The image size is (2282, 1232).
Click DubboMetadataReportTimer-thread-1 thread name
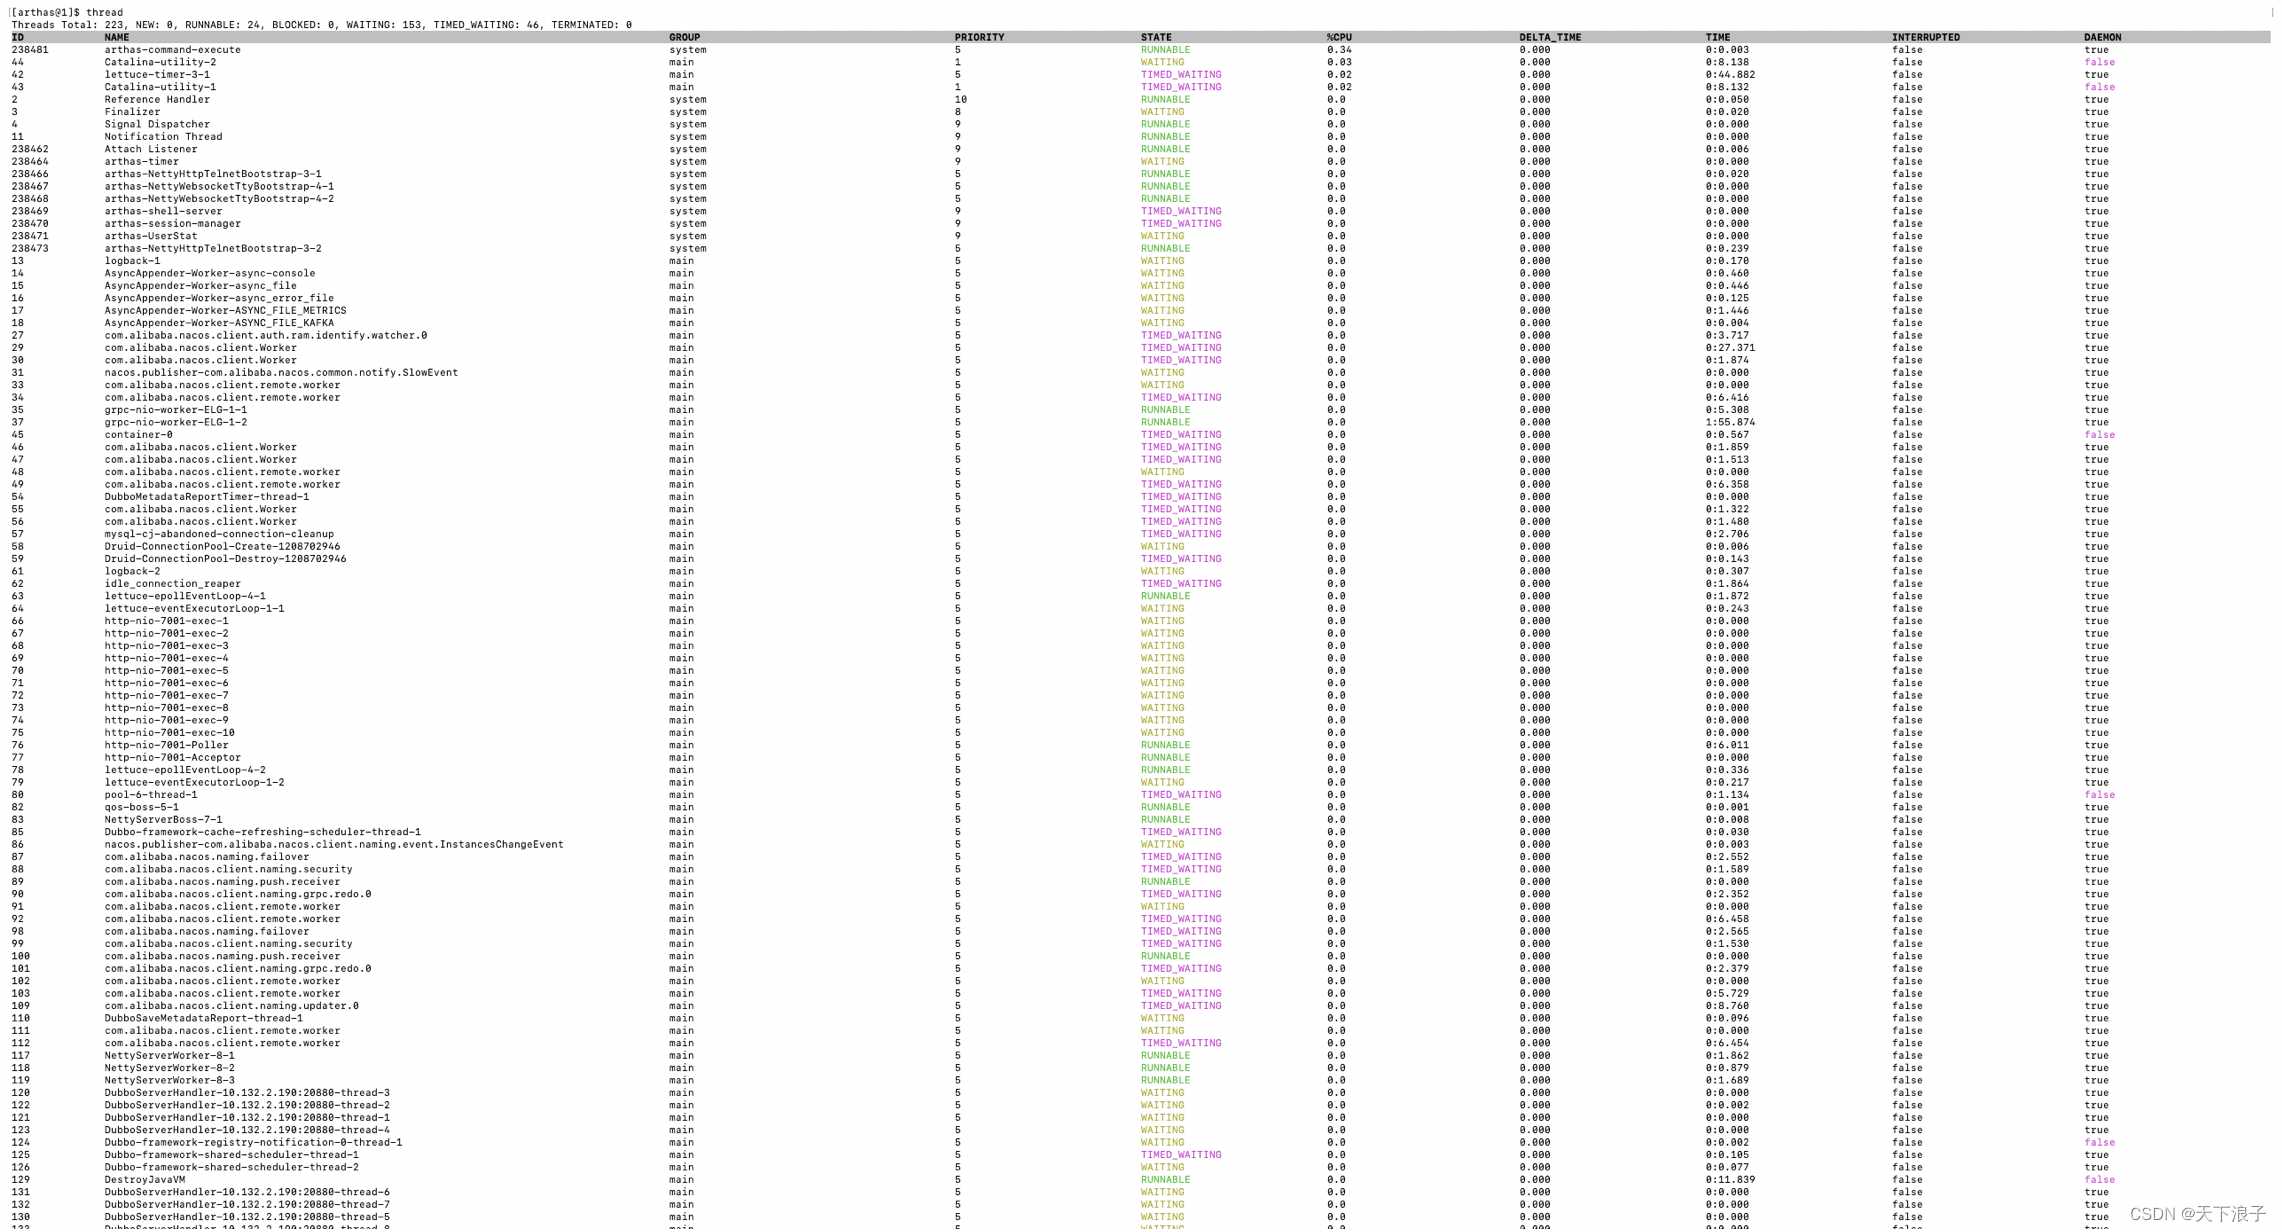click(x=207, y=497)
